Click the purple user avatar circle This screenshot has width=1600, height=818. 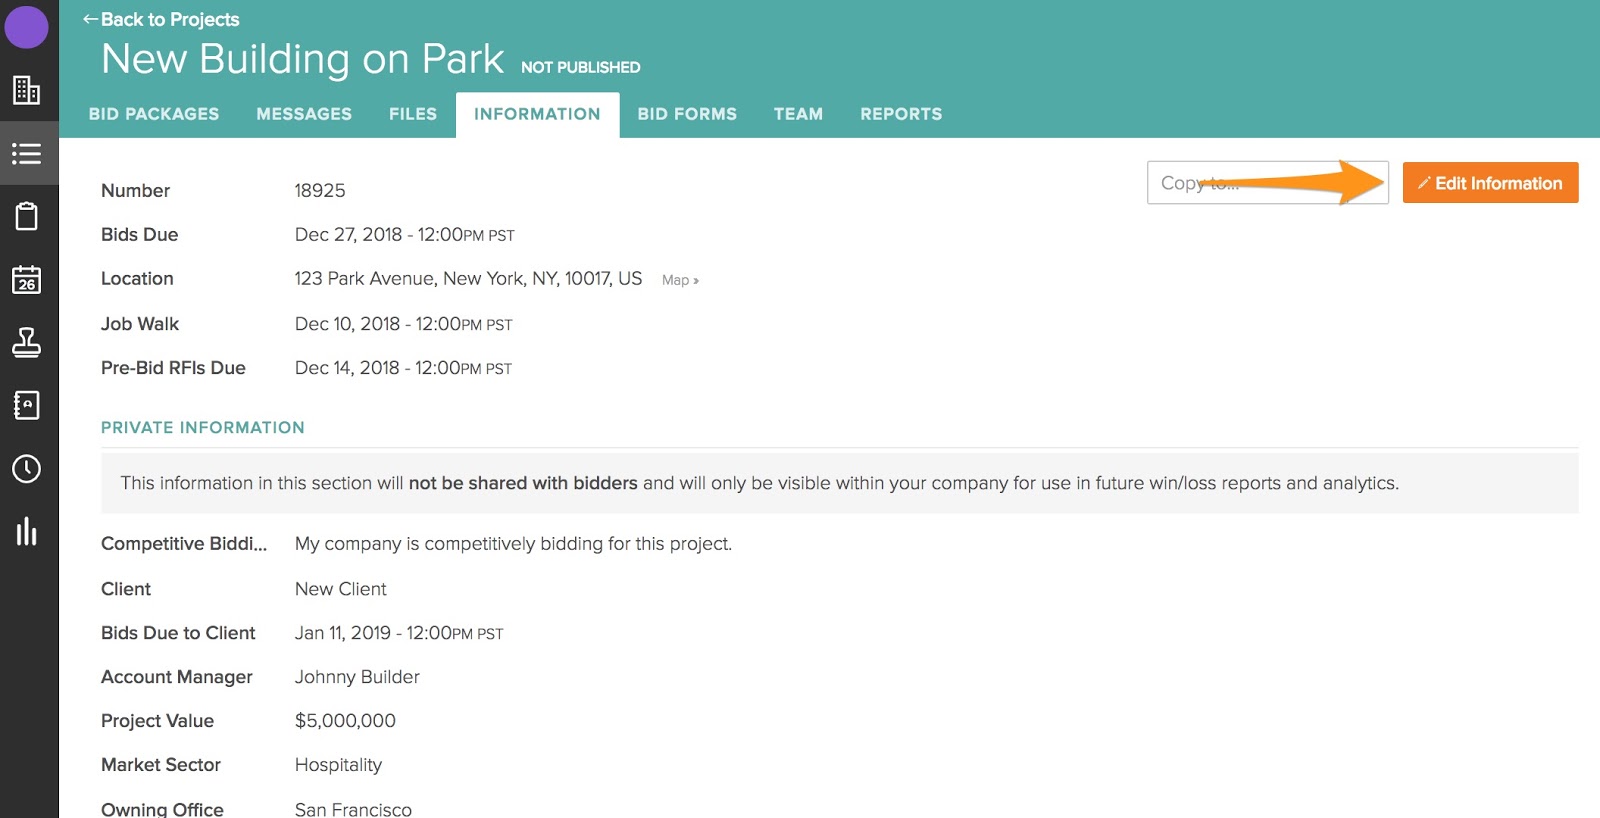[x=27, y=27]
